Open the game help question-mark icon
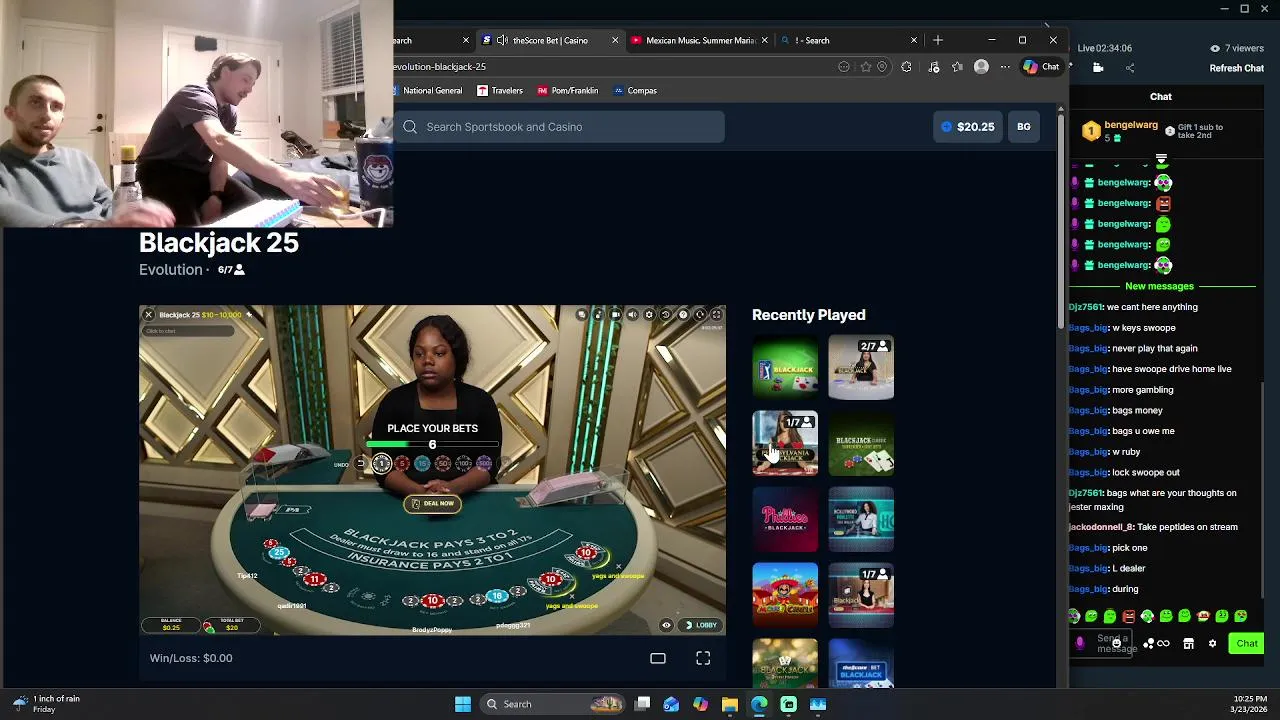This screenshot has height=720, width=1280. 683,315
